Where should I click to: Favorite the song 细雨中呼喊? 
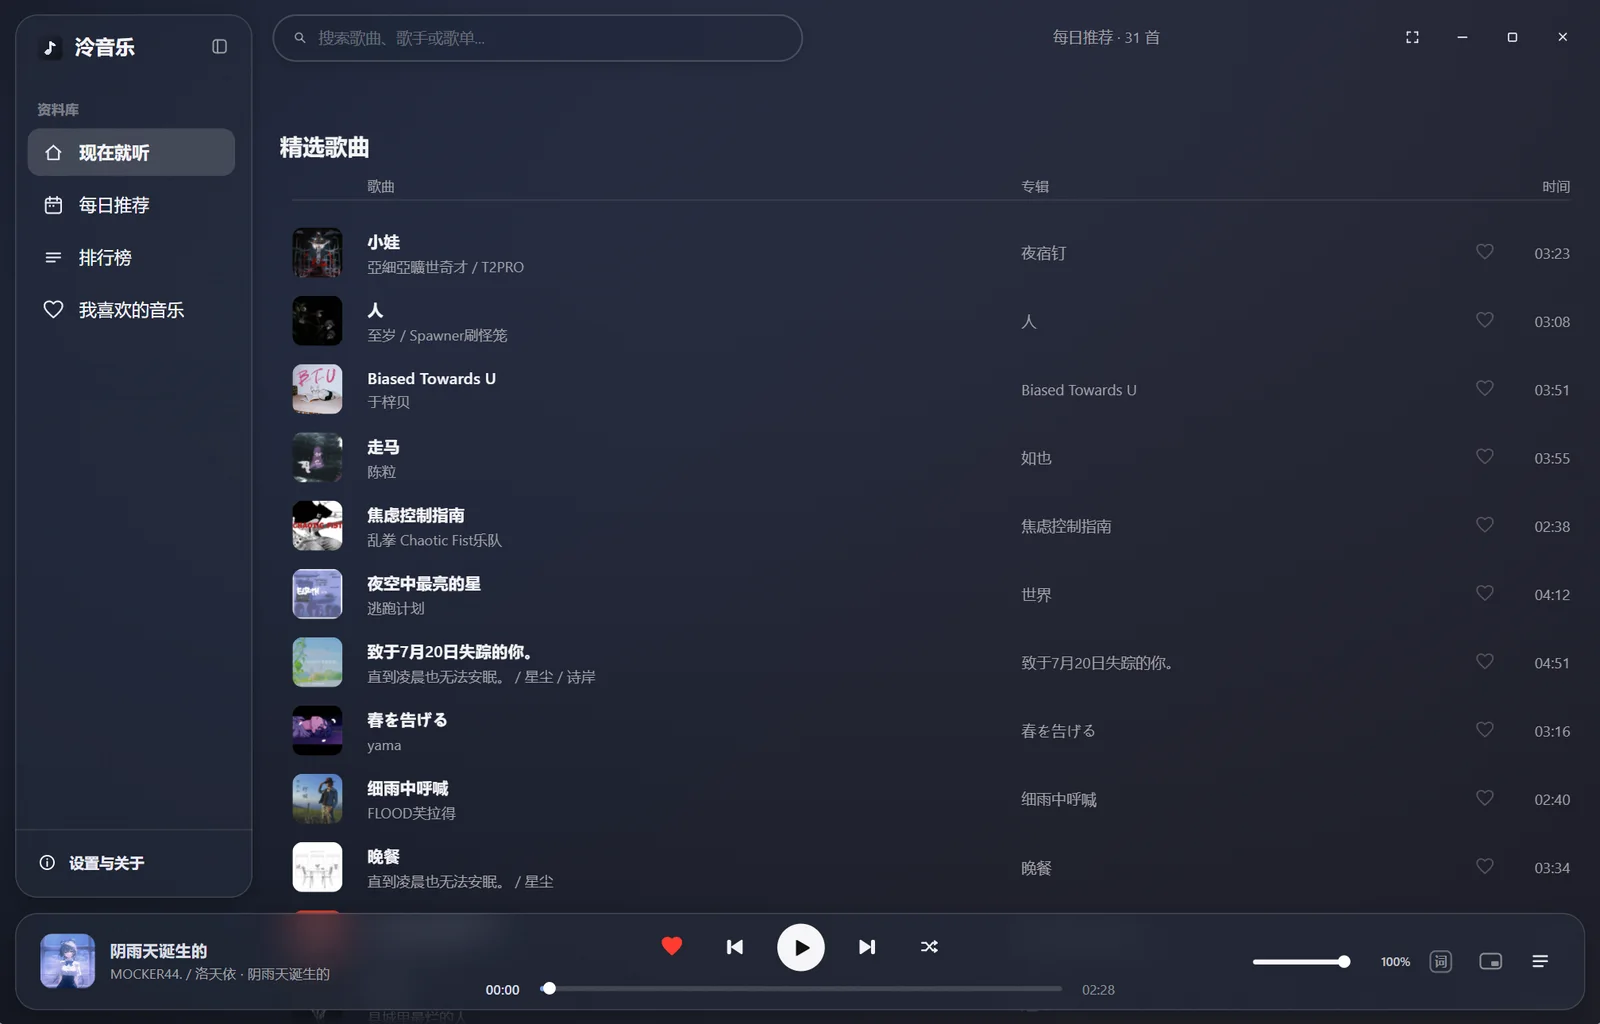[1485, 798]
